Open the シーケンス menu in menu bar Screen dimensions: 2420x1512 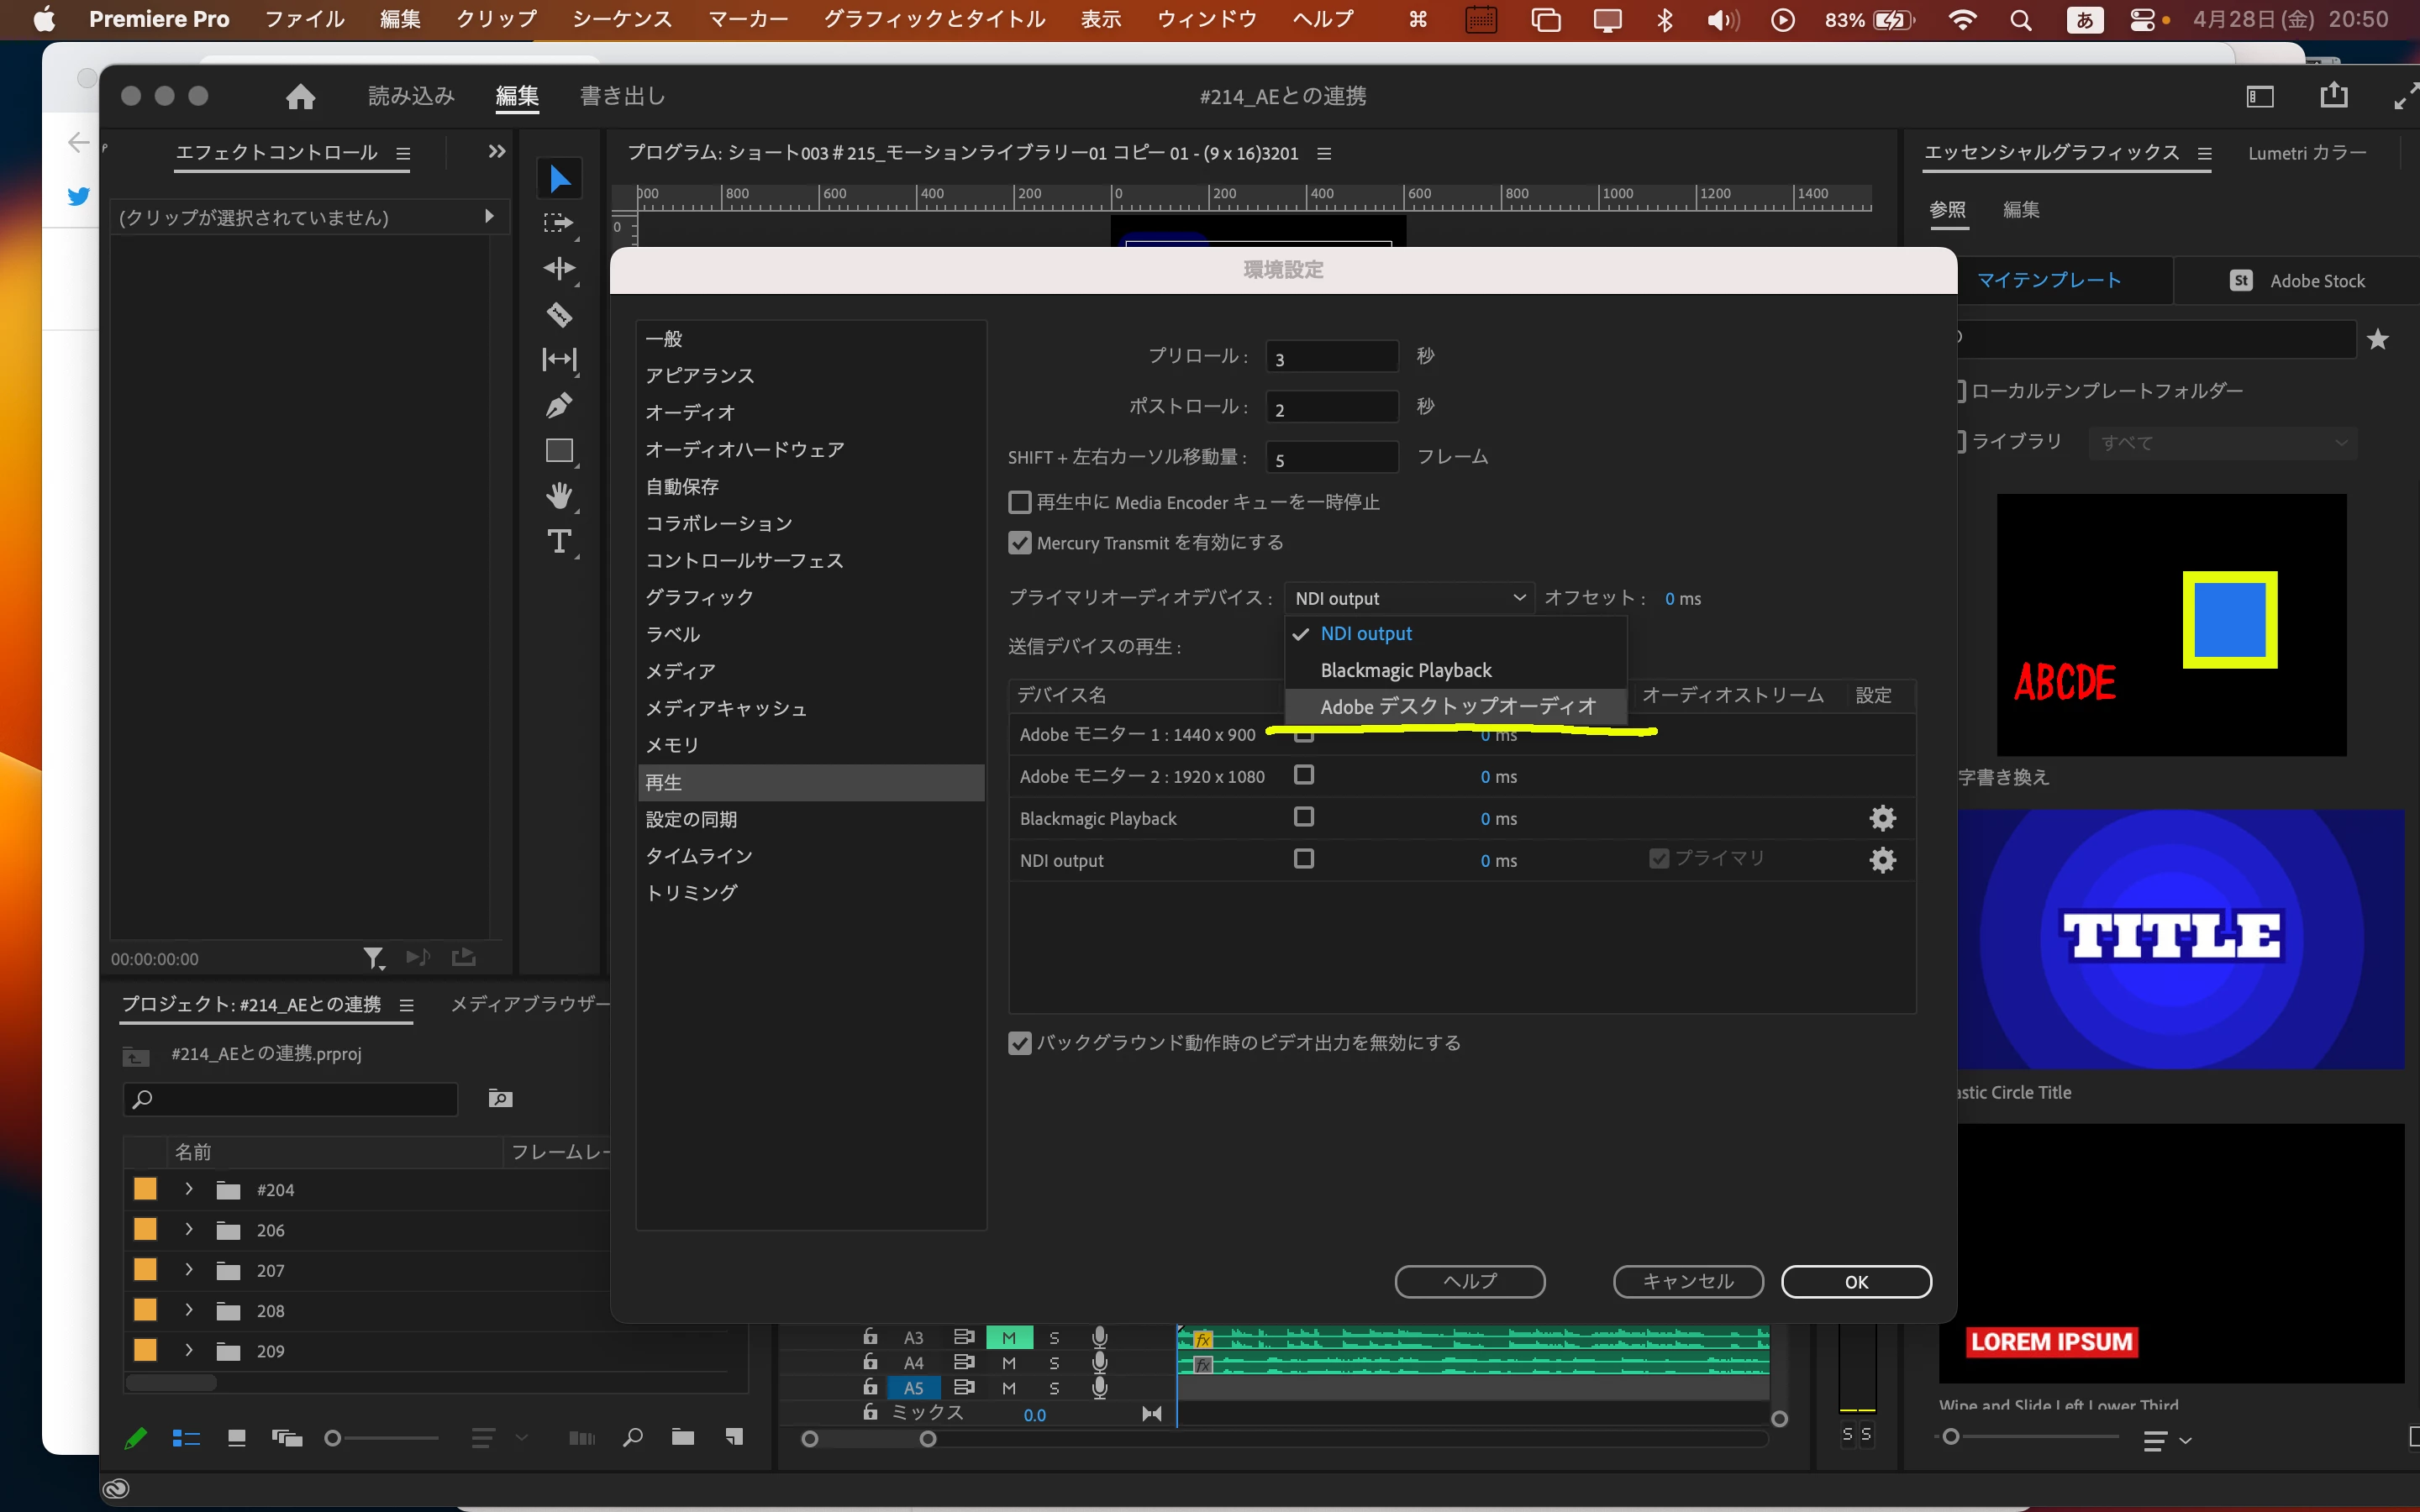pyautogui.click(x=621, y=19)
